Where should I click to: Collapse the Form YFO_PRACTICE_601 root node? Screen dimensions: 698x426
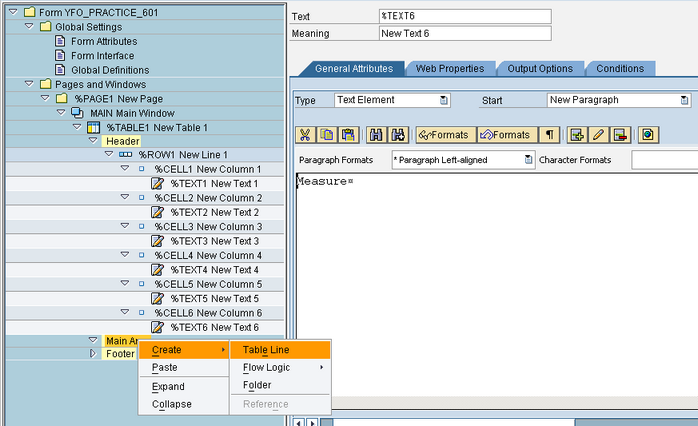coord(13,12)
